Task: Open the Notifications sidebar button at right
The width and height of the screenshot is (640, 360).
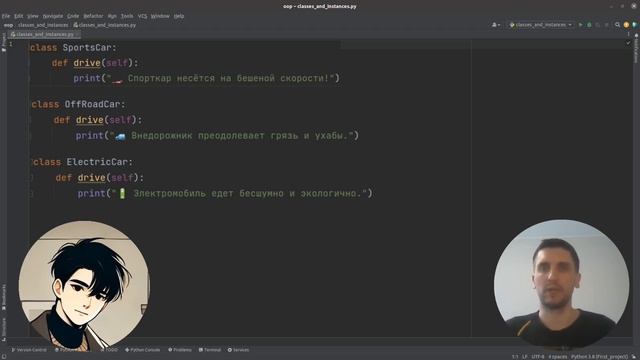Action: 636,48
